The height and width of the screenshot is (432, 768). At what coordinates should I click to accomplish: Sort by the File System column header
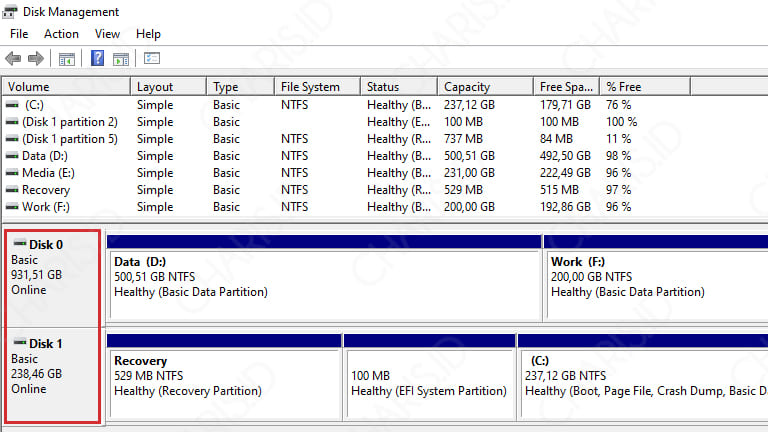click(x=317, y=87)
